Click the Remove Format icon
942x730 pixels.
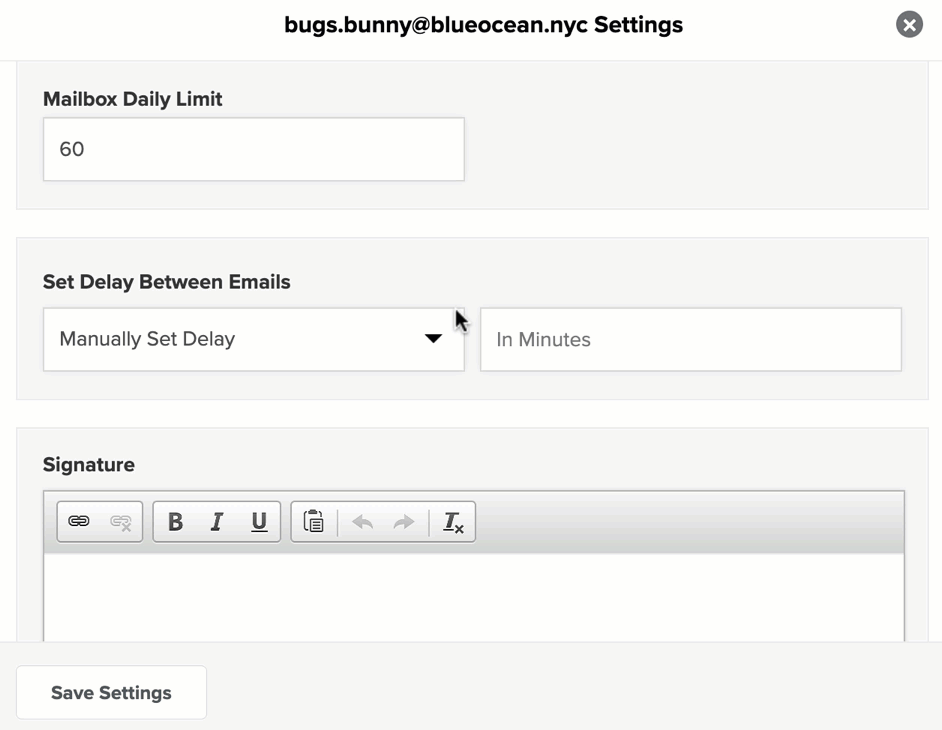pyautogui.click(x=453, y=522)
